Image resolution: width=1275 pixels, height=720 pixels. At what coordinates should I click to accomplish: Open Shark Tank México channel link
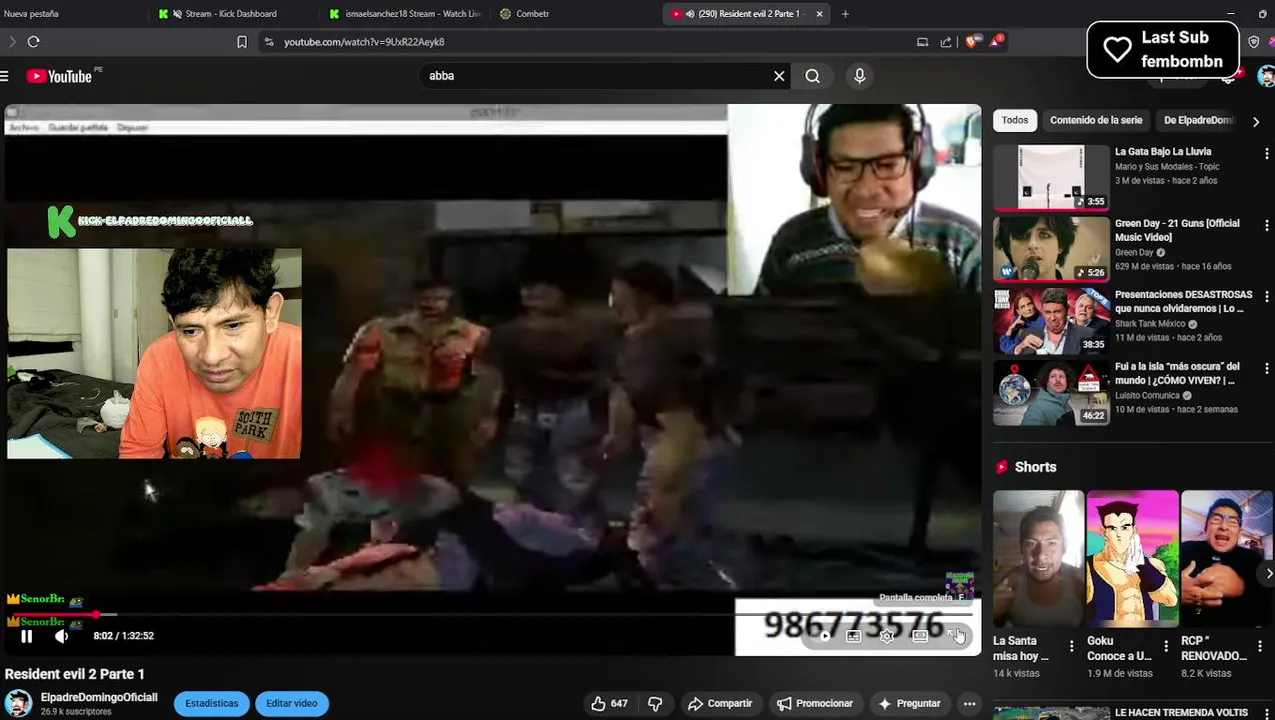coord(1150,324)
